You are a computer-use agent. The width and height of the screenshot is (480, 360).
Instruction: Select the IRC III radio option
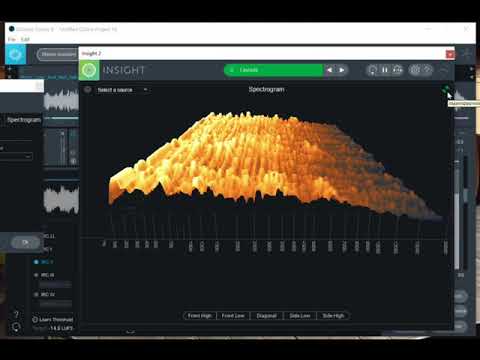(x=36, y=275)
